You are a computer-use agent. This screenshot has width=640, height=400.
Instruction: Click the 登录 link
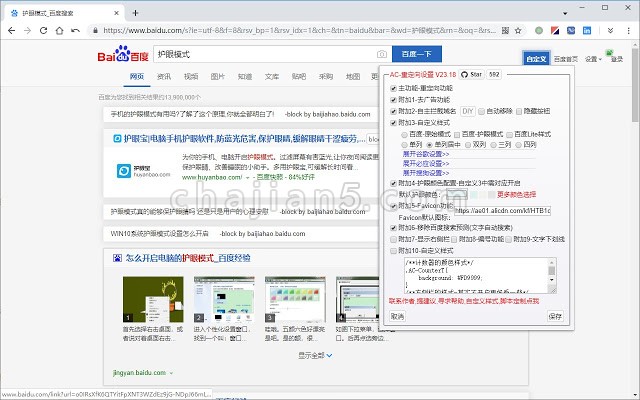click(617, 59)
